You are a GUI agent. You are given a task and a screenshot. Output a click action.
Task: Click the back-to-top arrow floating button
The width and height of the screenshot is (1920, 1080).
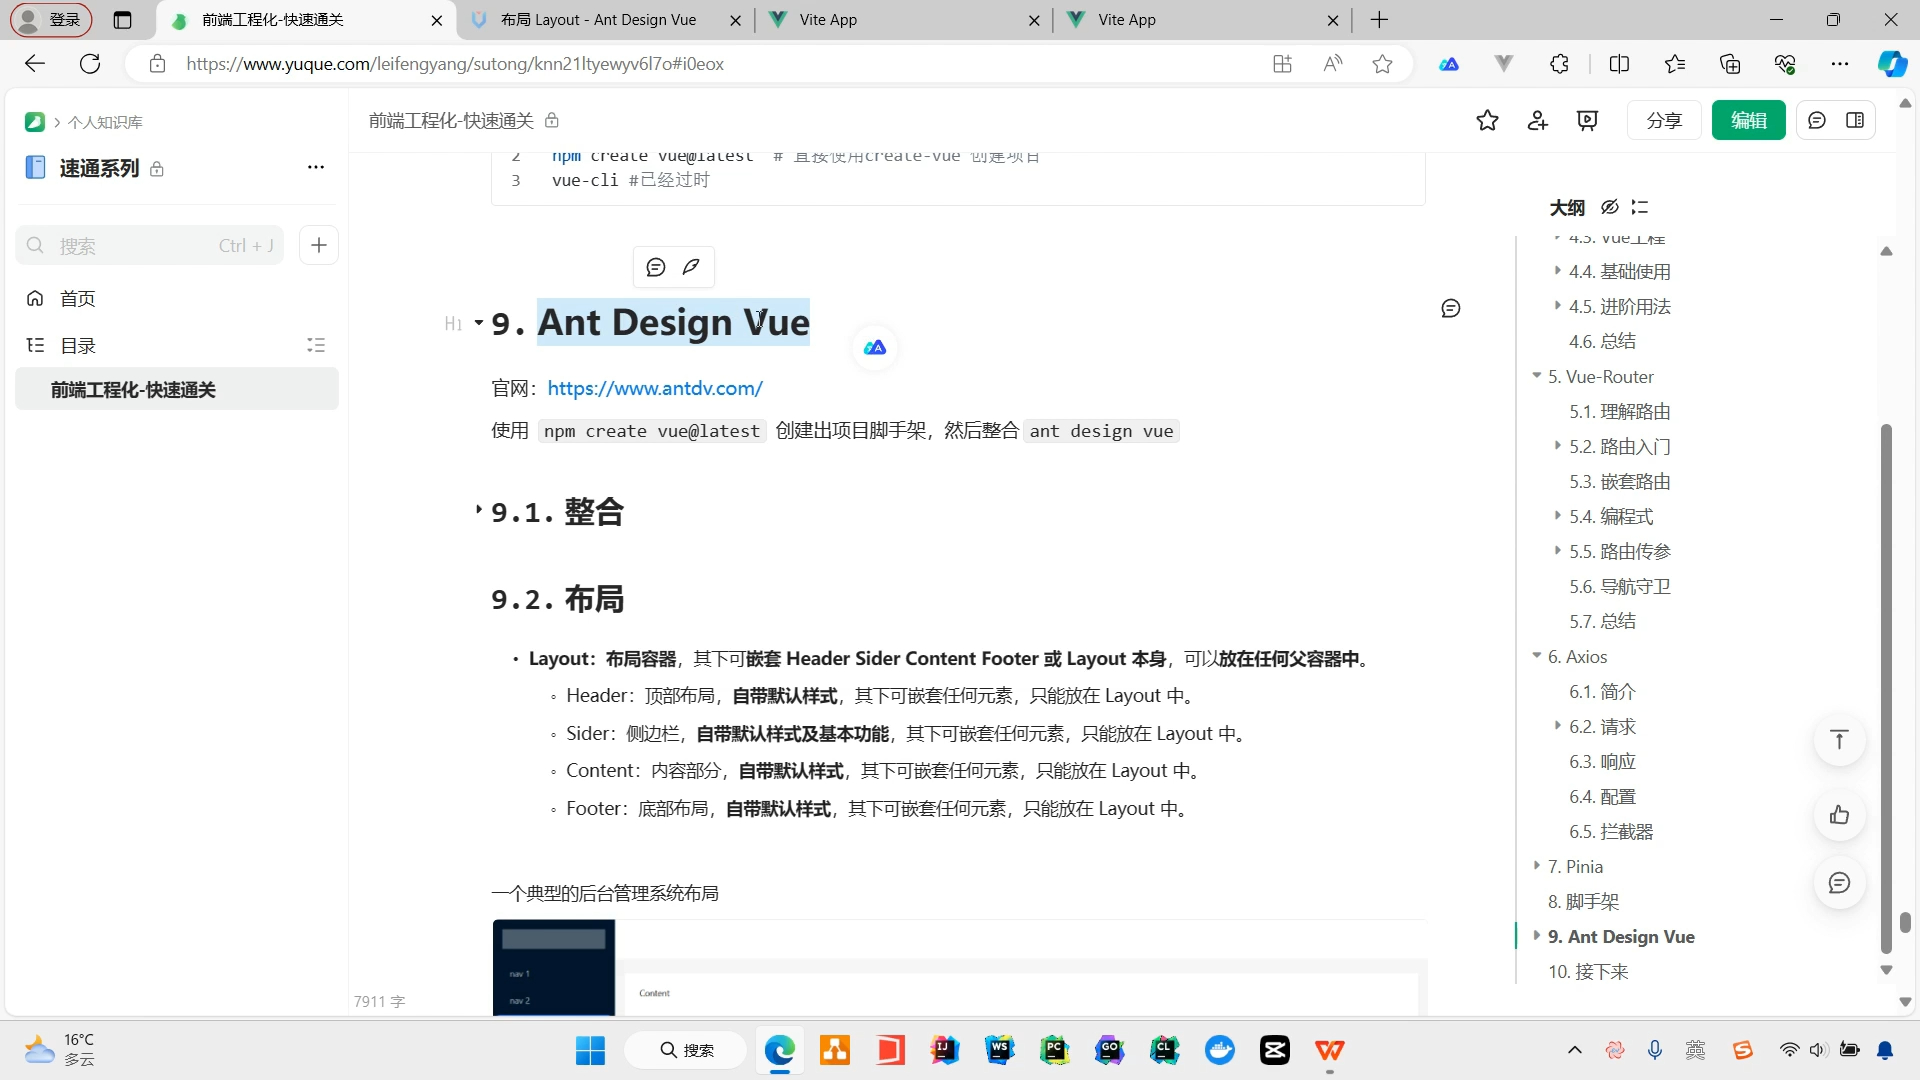click(x=1839, y=739)
